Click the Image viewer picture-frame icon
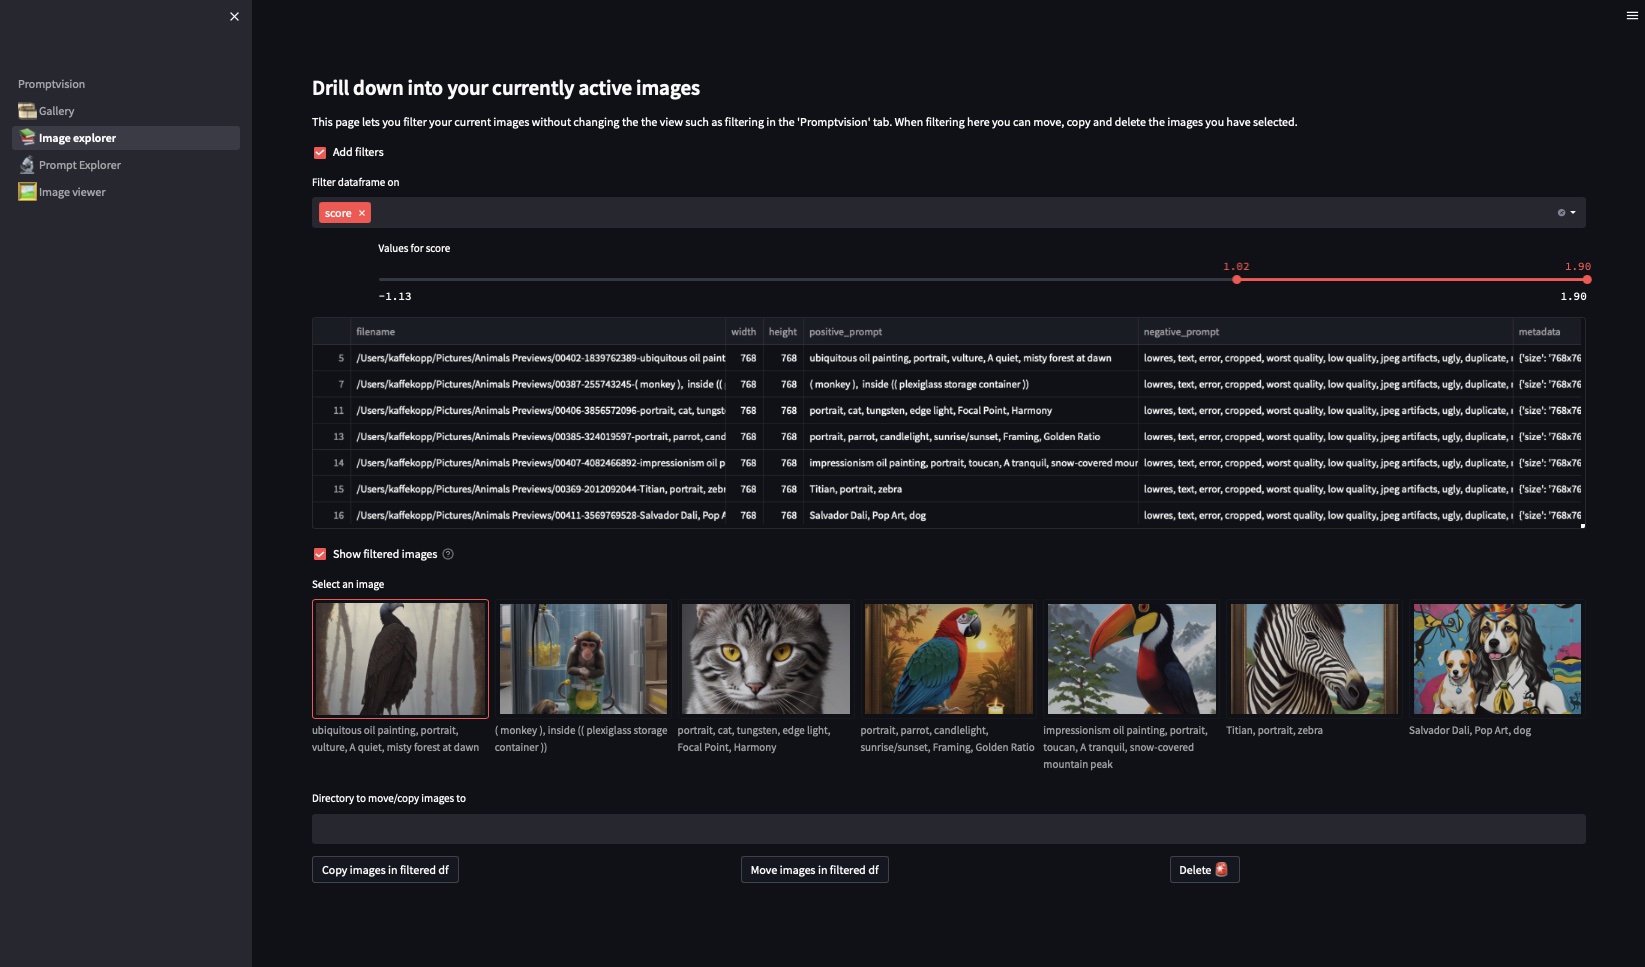 click(x=25, y=191)
